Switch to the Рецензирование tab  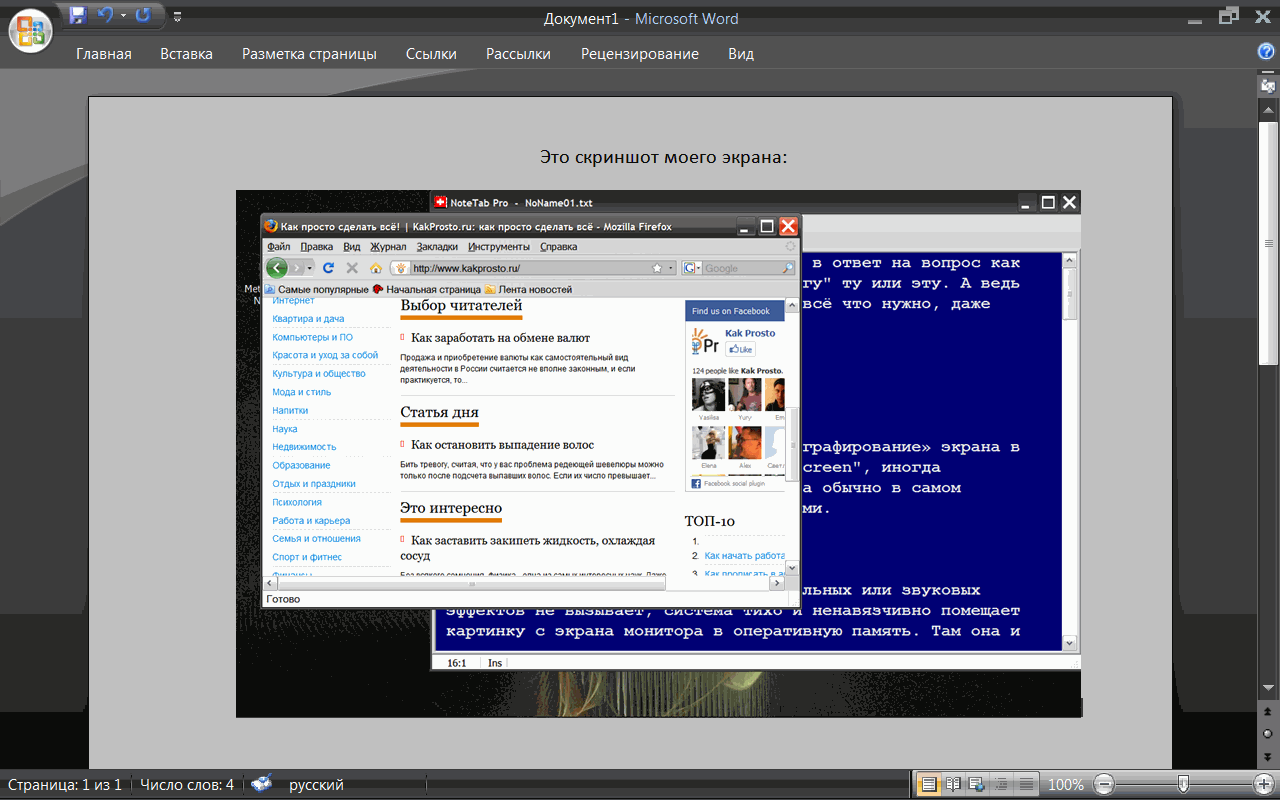(640, 54)
